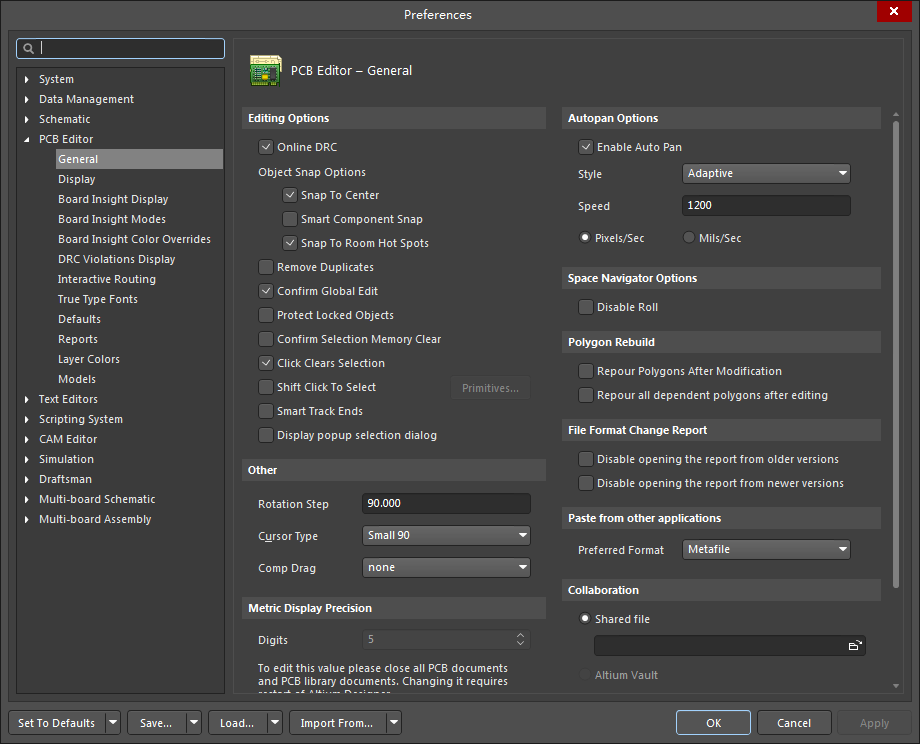
Task: Enable Protect Locked Objects
Action: (x=266, y=315)
